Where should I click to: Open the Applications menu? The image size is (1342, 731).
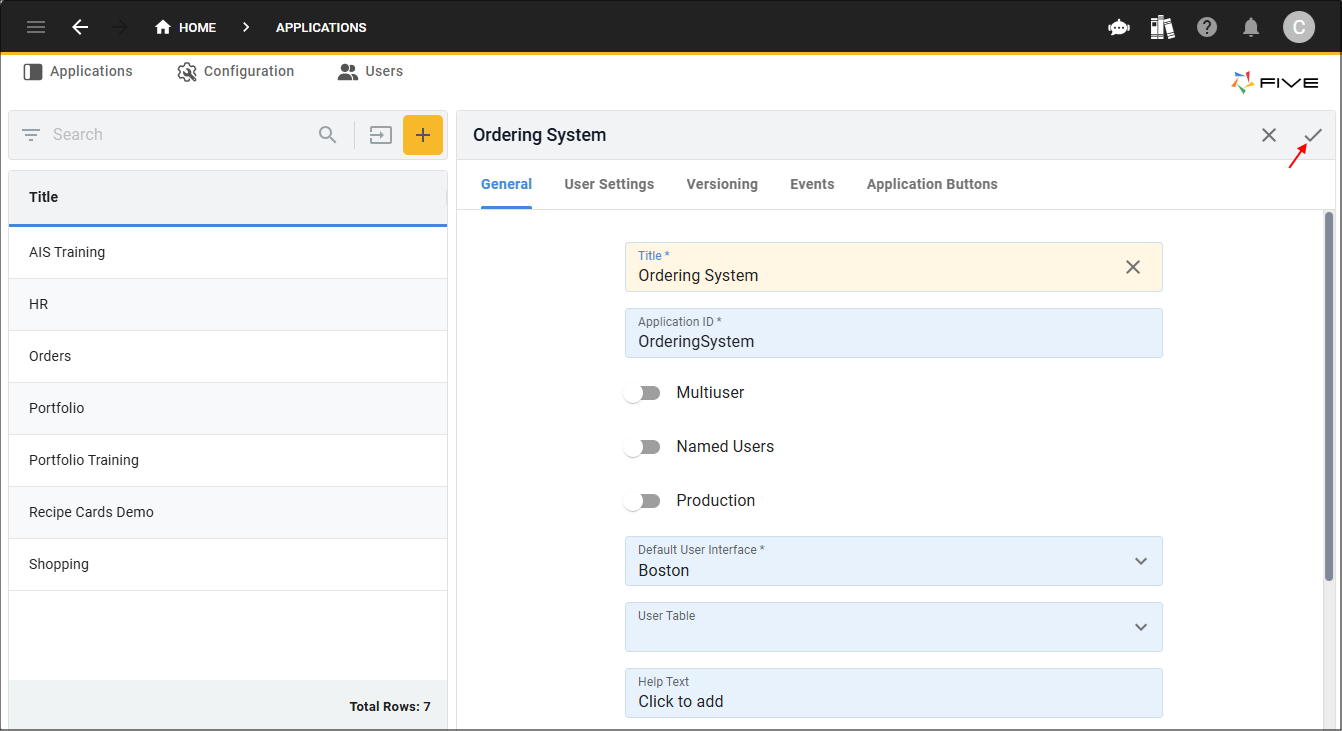point(78,72)
